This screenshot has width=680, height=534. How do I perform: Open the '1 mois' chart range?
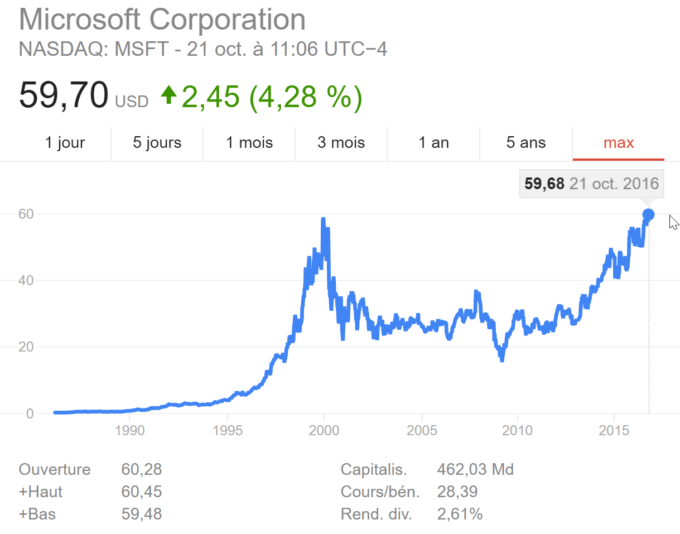pyautogui.click(x=249, y=143)
